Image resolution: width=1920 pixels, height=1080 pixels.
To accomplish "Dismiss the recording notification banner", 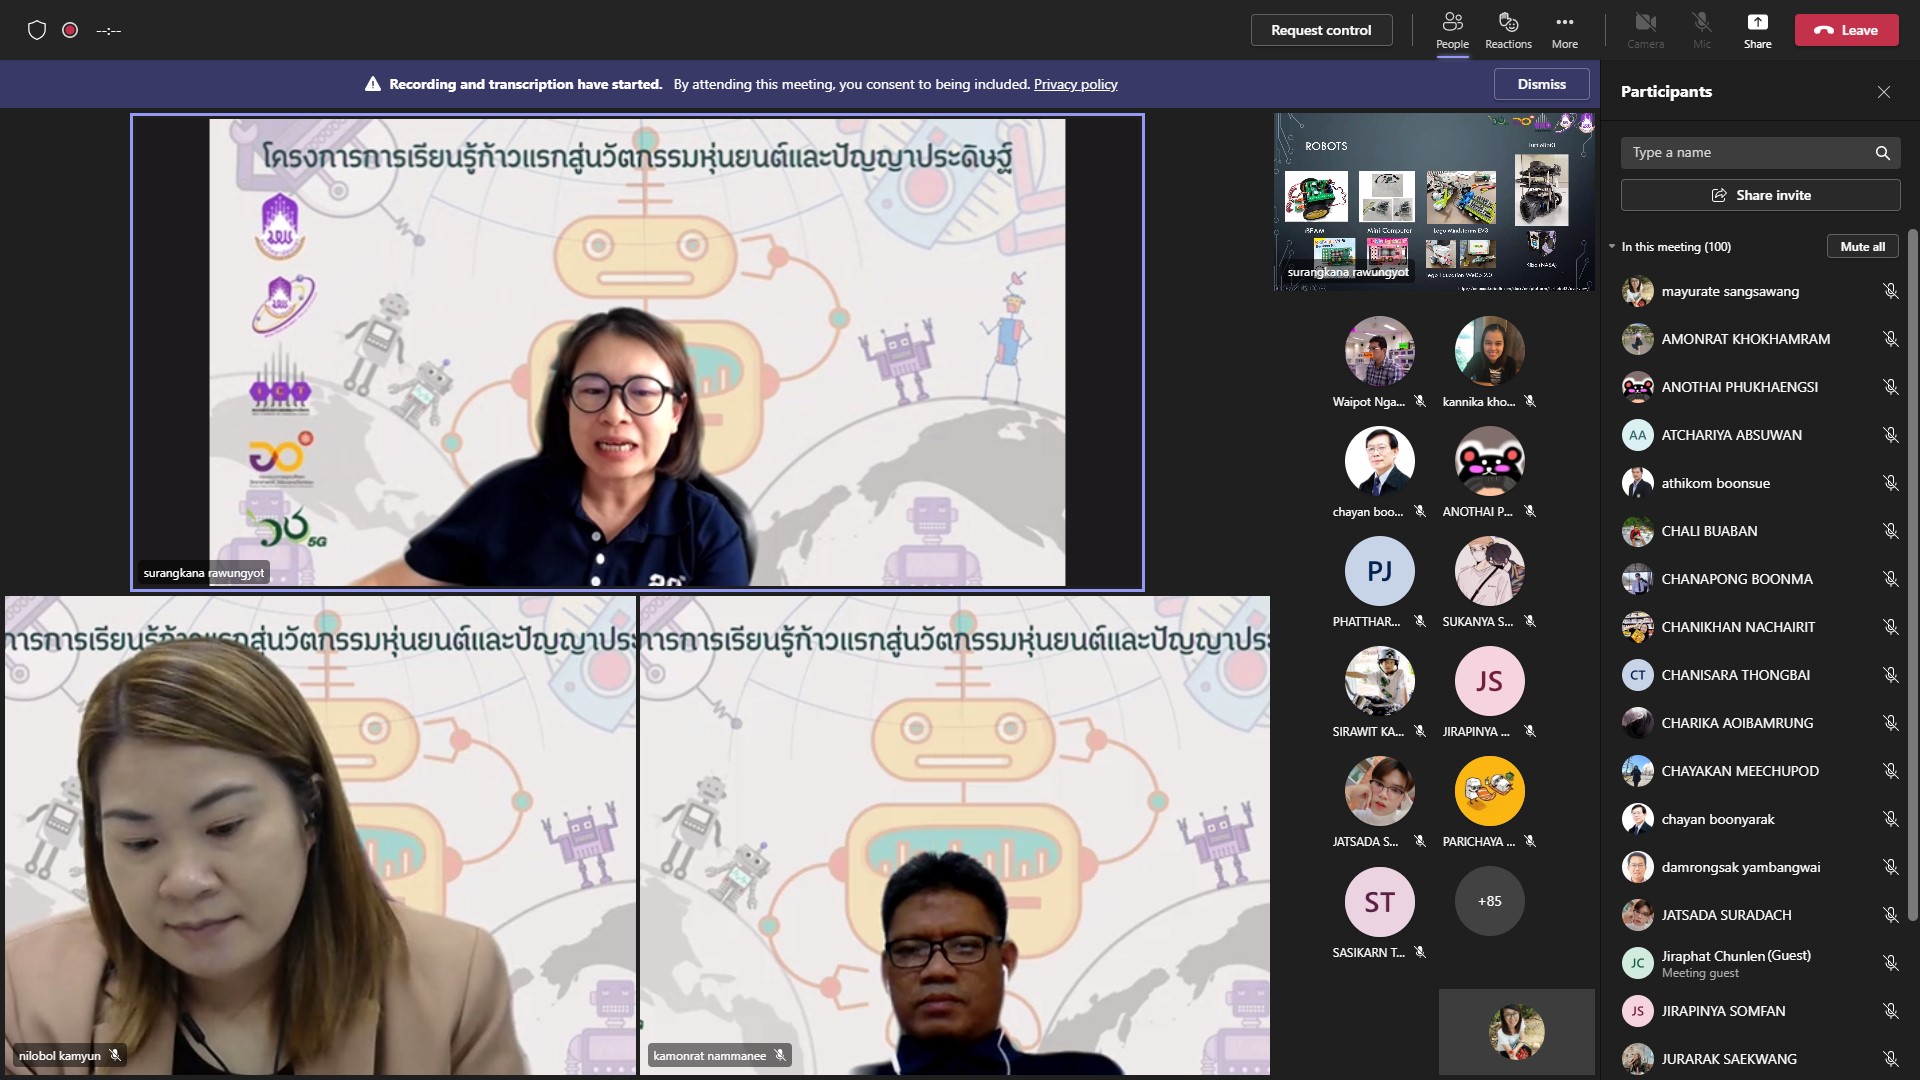I will tap(1541, 84).
